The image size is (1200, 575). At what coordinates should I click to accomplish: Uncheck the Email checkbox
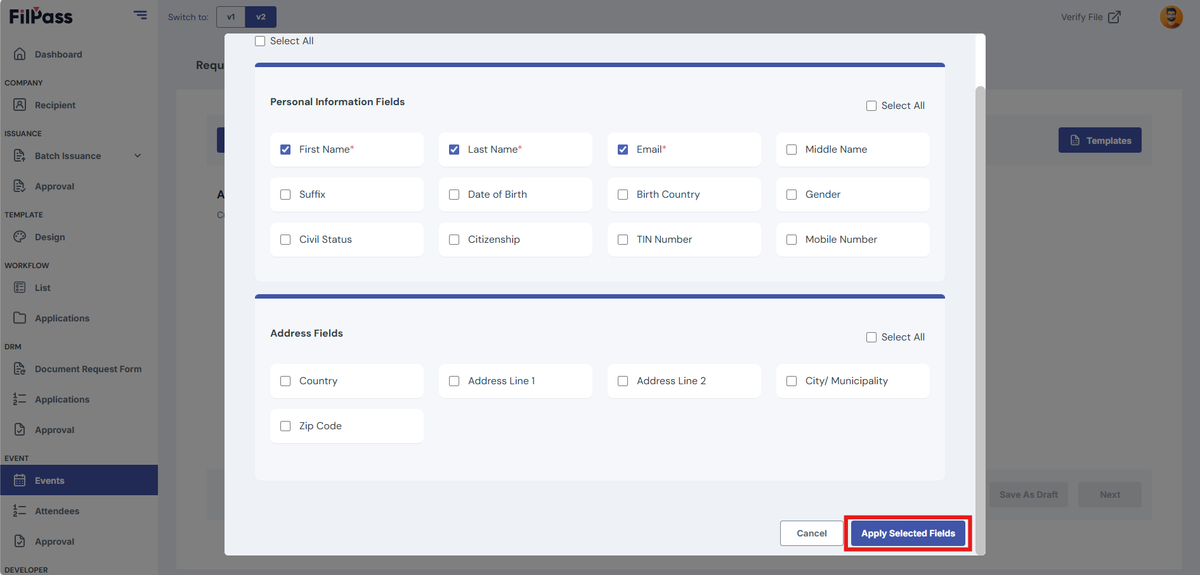tap(623, 149)
